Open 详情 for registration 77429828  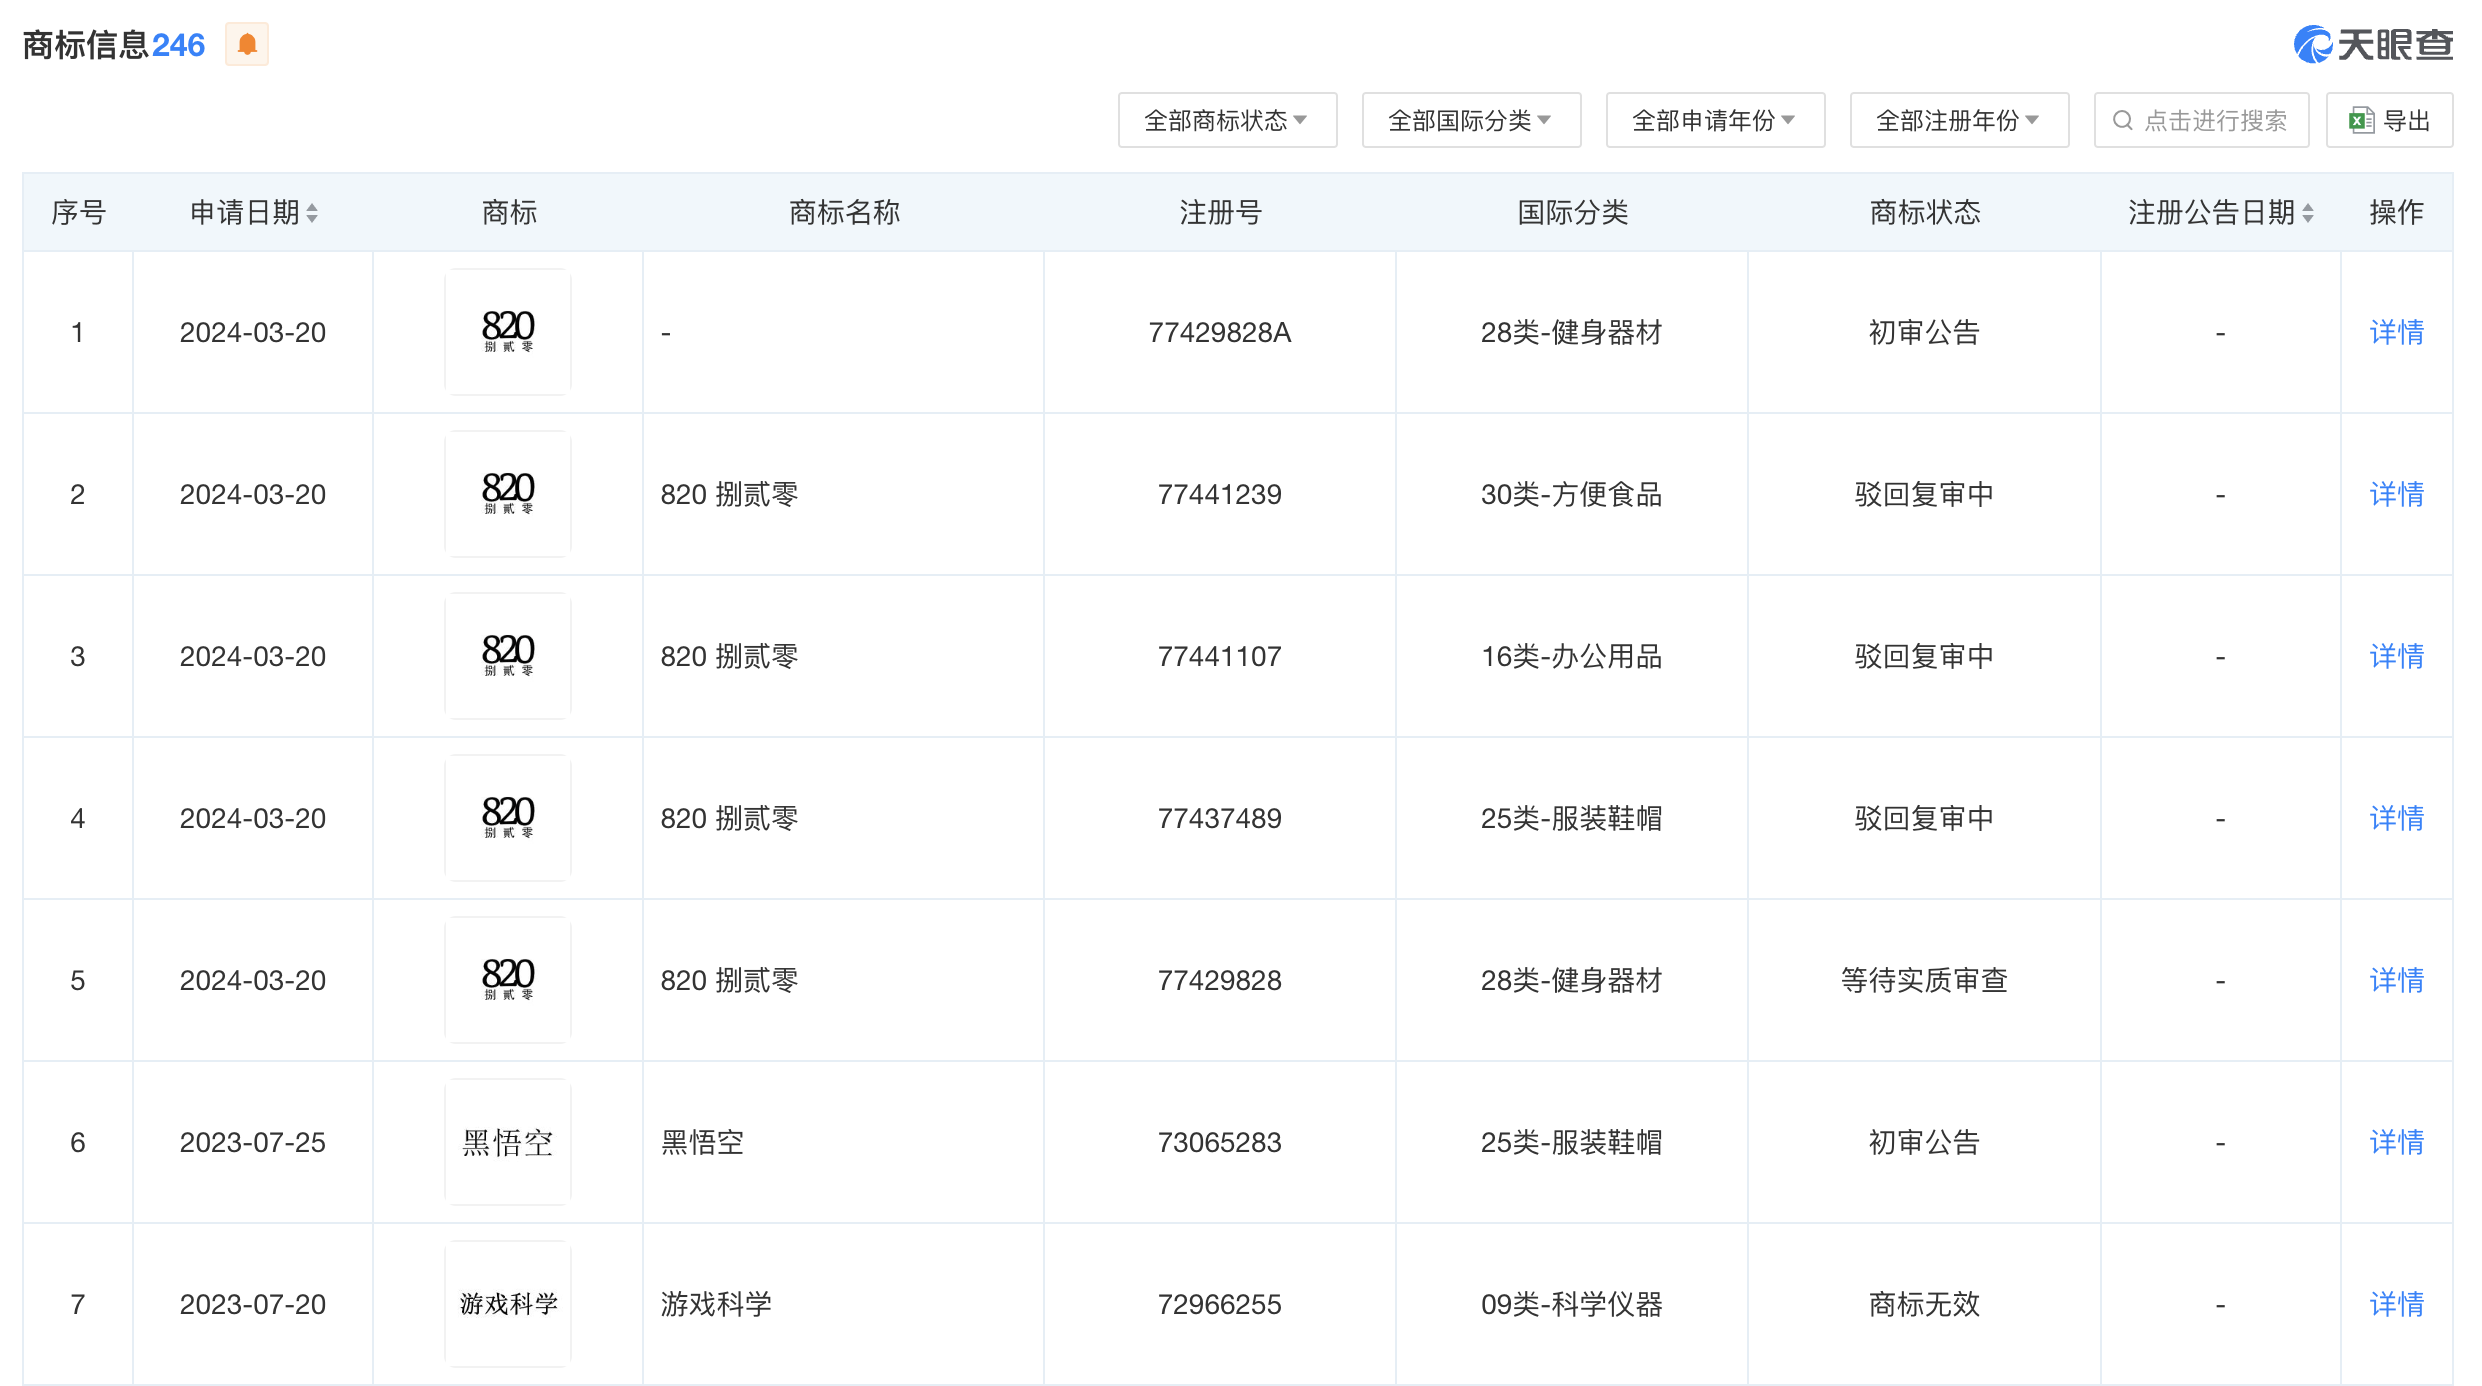(2396, 981)
